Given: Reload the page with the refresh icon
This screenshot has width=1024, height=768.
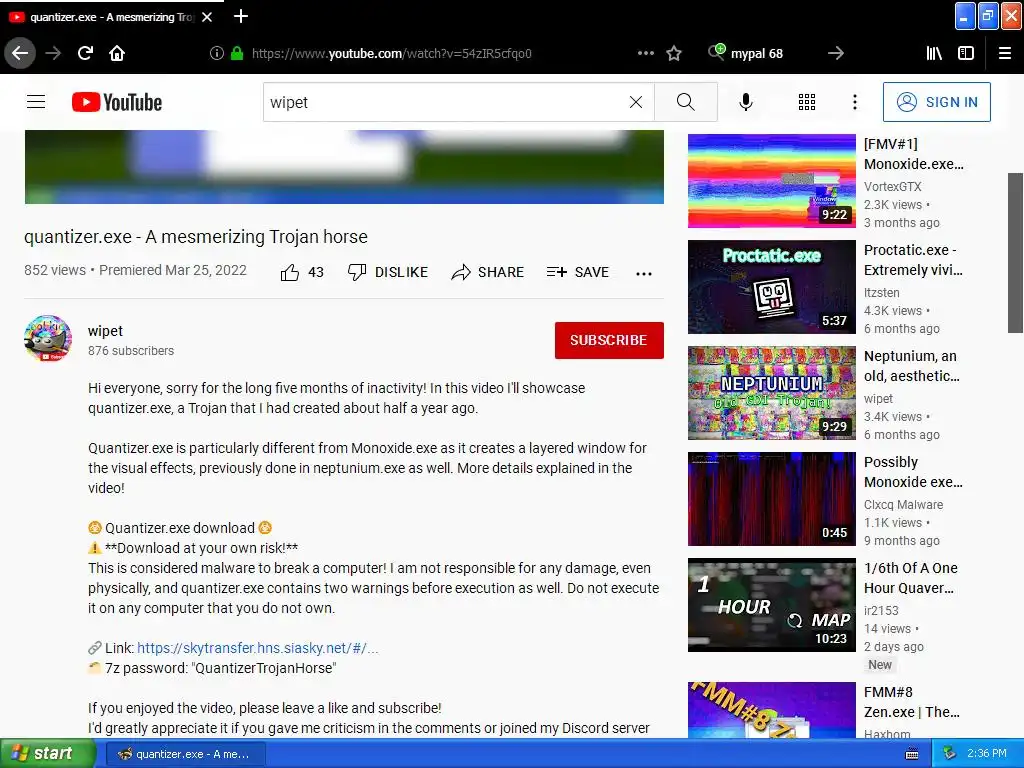Looking at the screenshot, I should pyautogui.click(x=85, y=54).
